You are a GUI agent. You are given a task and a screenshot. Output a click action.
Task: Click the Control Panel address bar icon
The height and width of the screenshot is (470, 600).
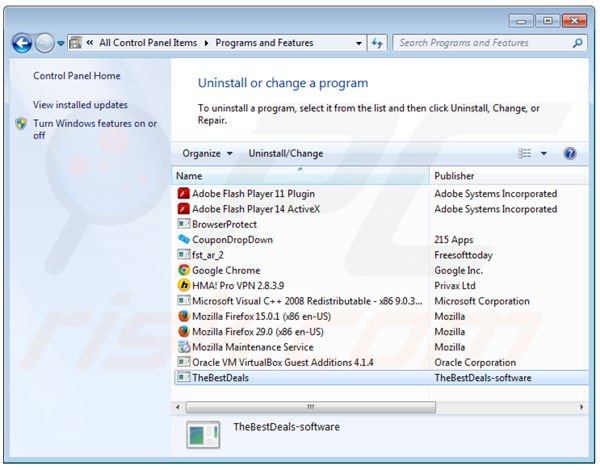75,43
